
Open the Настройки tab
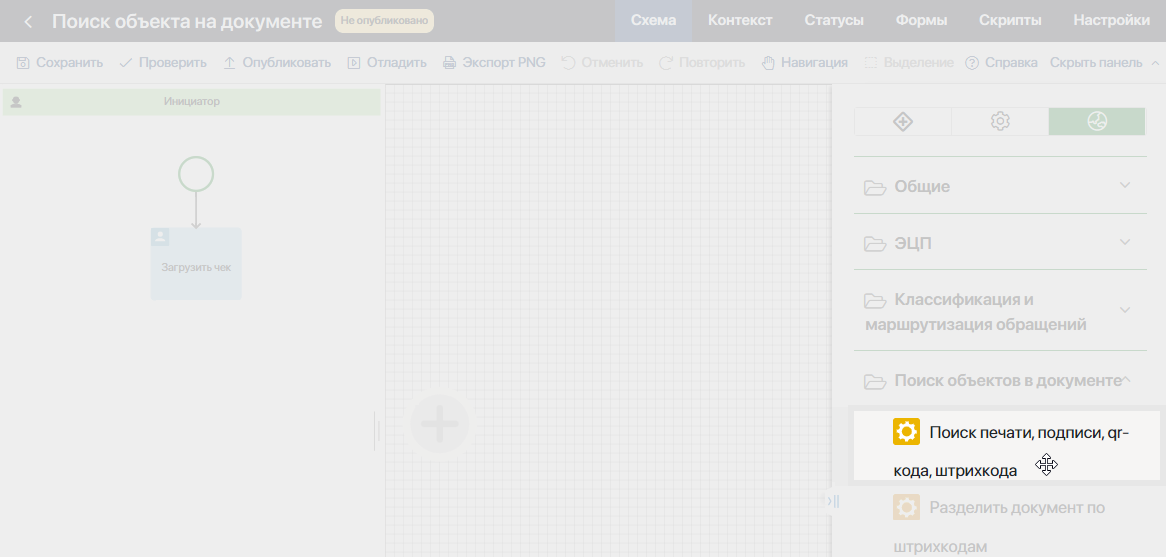point(1111,21)
